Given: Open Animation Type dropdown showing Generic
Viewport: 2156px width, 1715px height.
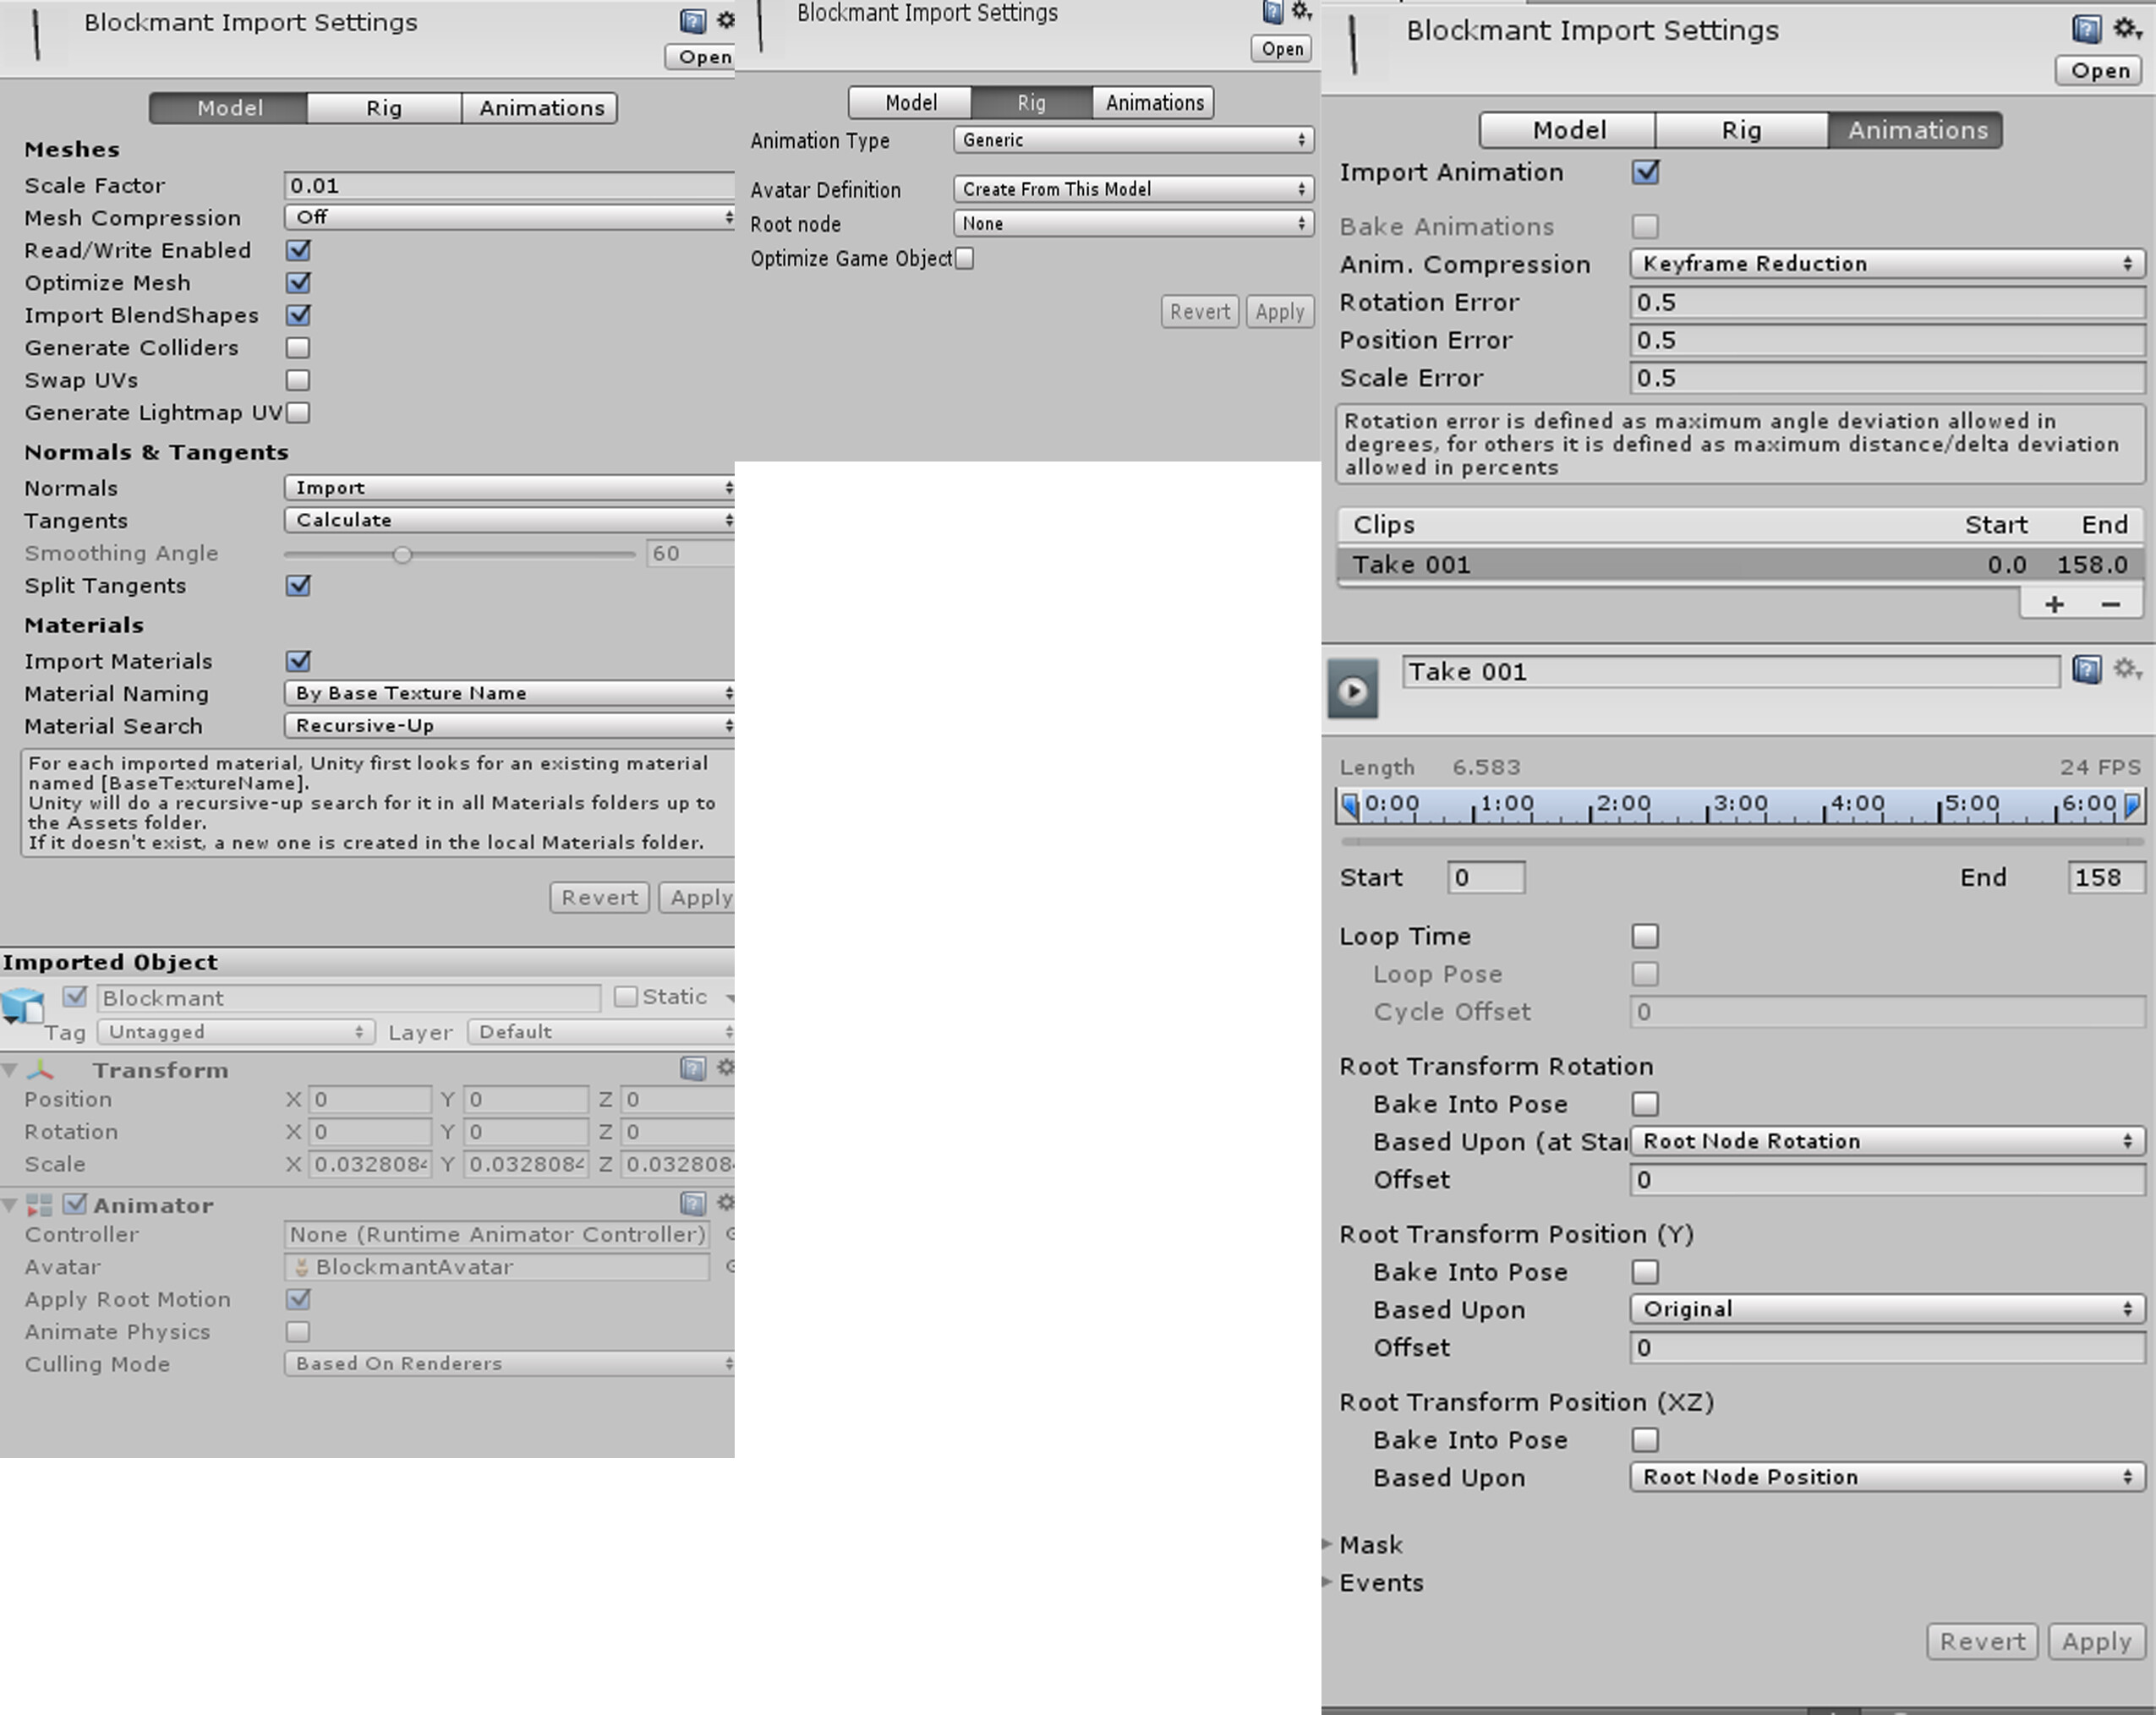Looking at the screenshot, I should tap(1133, 140).
